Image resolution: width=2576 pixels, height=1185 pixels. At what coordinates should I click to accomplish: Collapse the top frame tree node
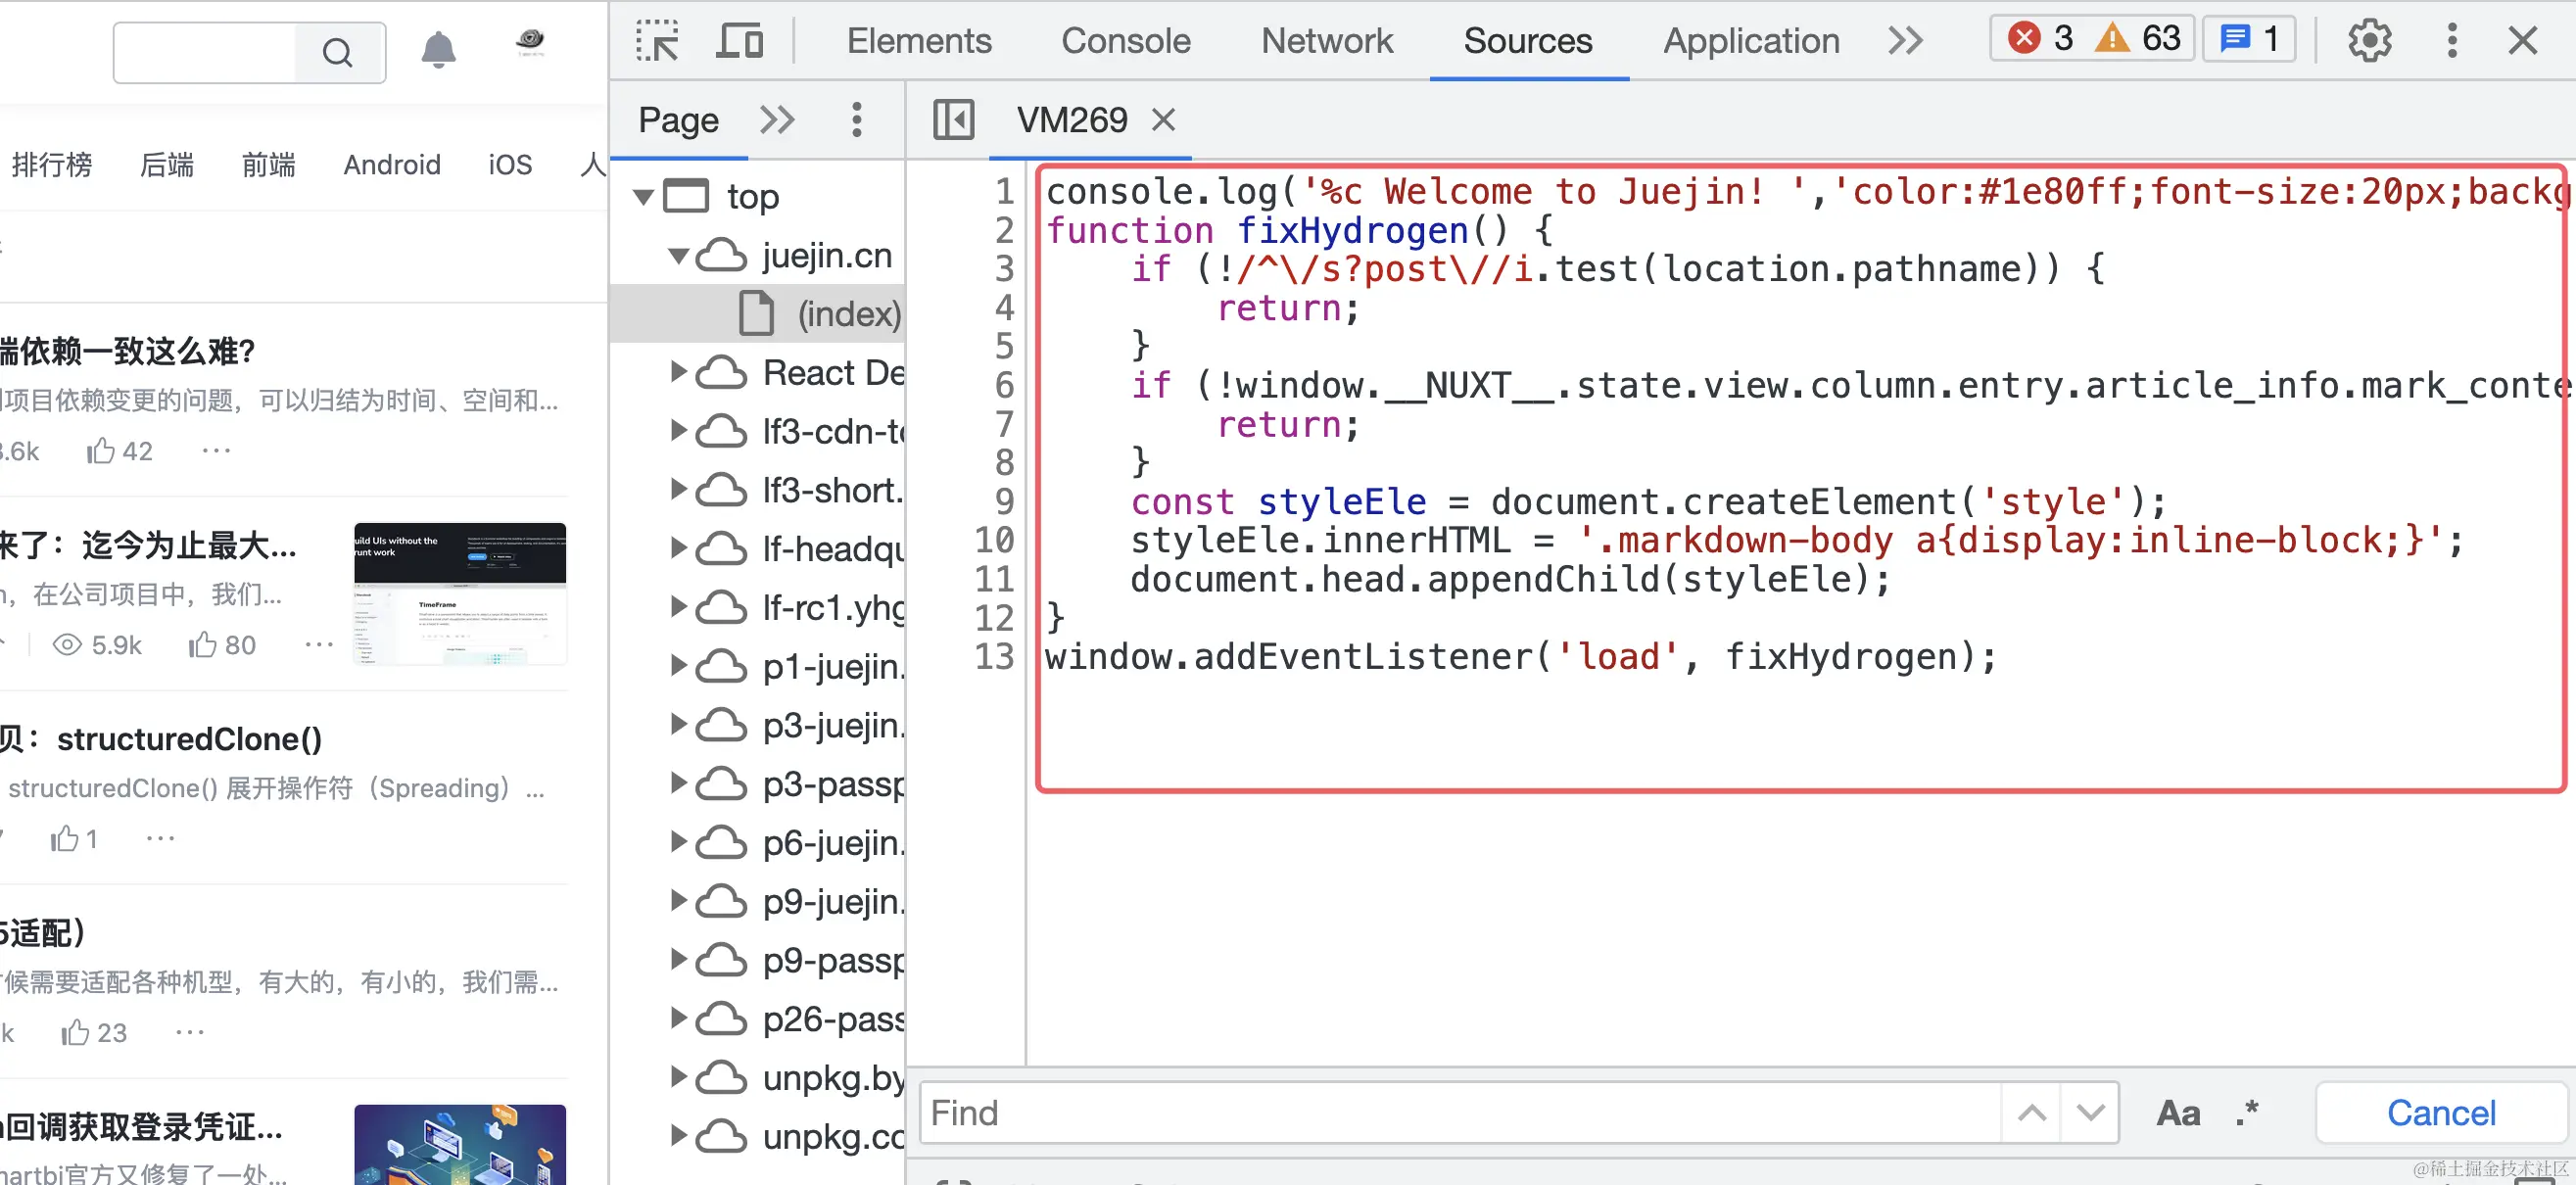tap(644, 197)
